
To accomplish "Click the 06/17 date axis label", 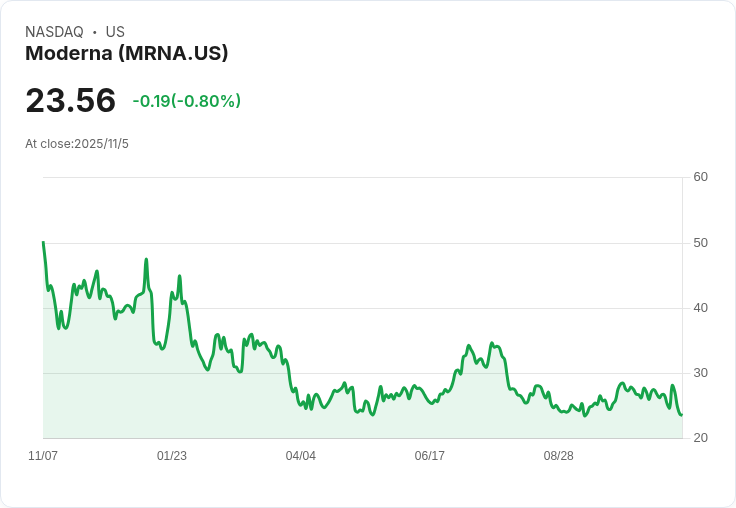I will [429, 456].
